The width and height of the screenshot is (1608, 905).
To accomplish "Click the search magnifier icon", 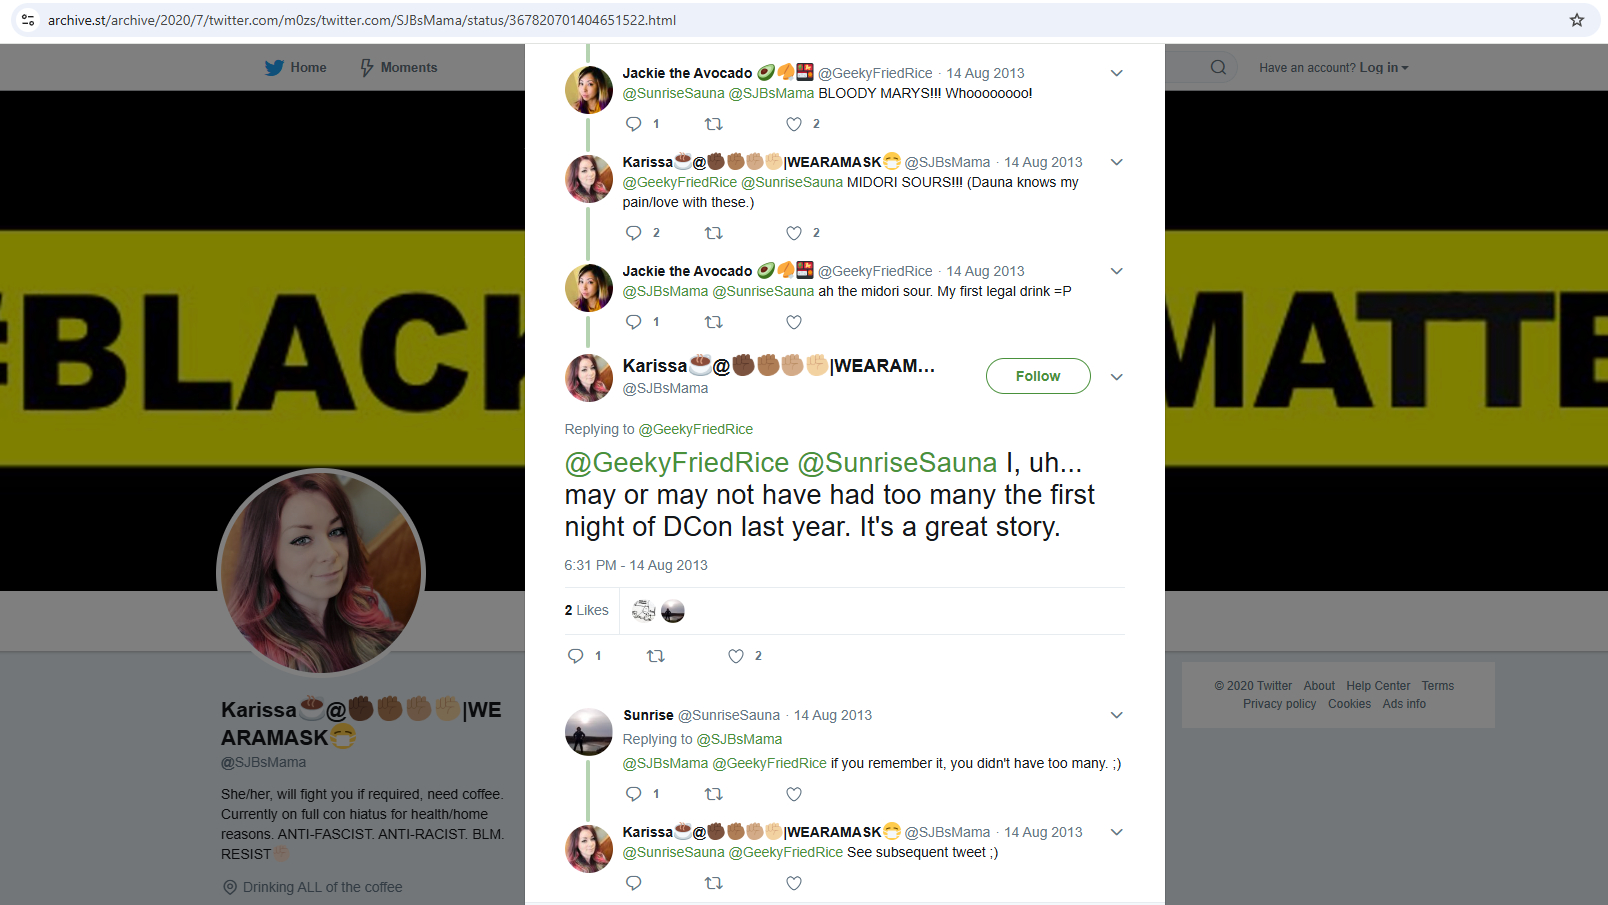I will pos(1217,68).
